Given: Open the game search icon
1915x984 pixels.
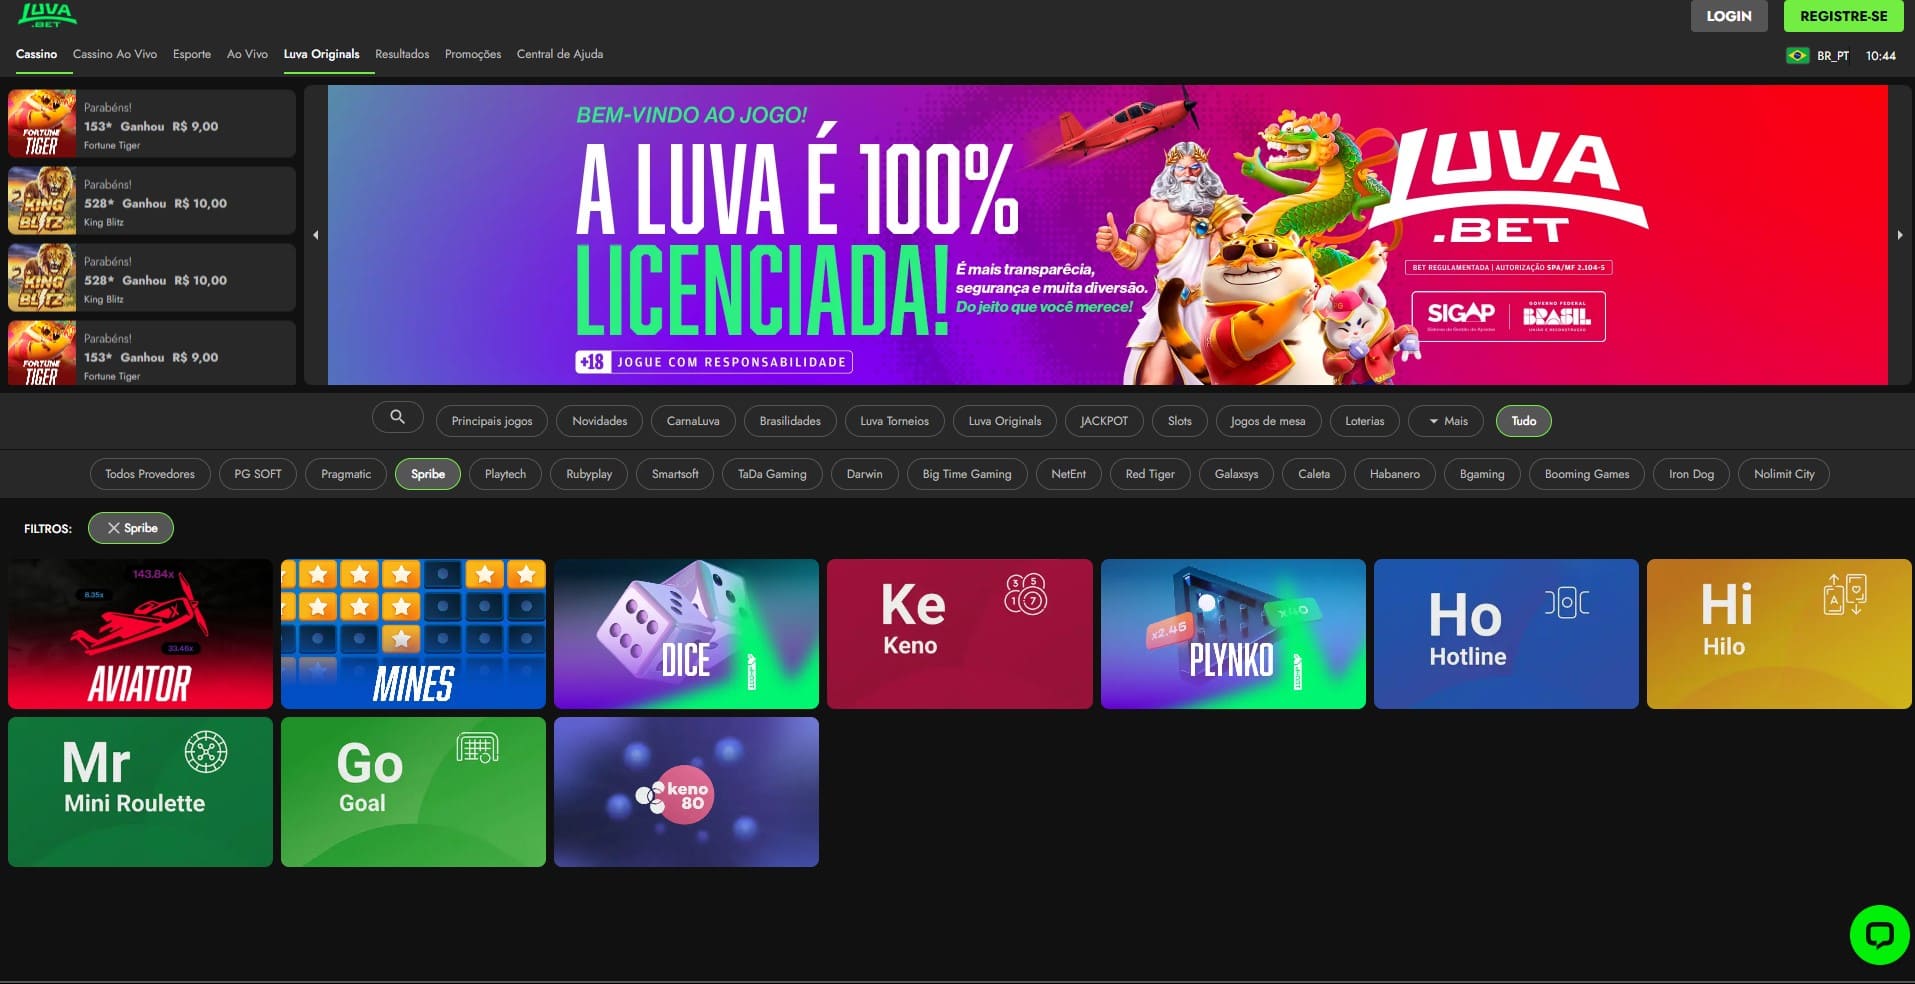Looking at the screenshot, I should point(397,417).
